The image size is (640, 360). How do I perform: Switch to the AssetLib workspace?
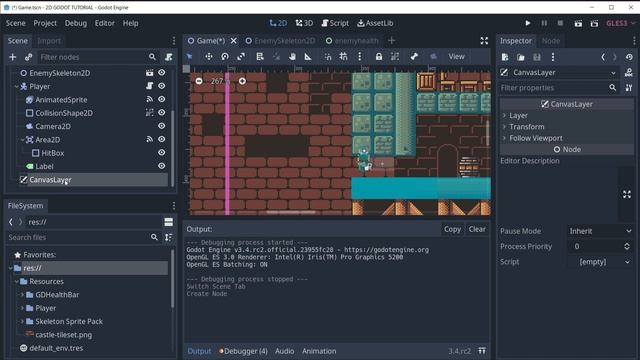pyautogui.click(x=375, y=23)
